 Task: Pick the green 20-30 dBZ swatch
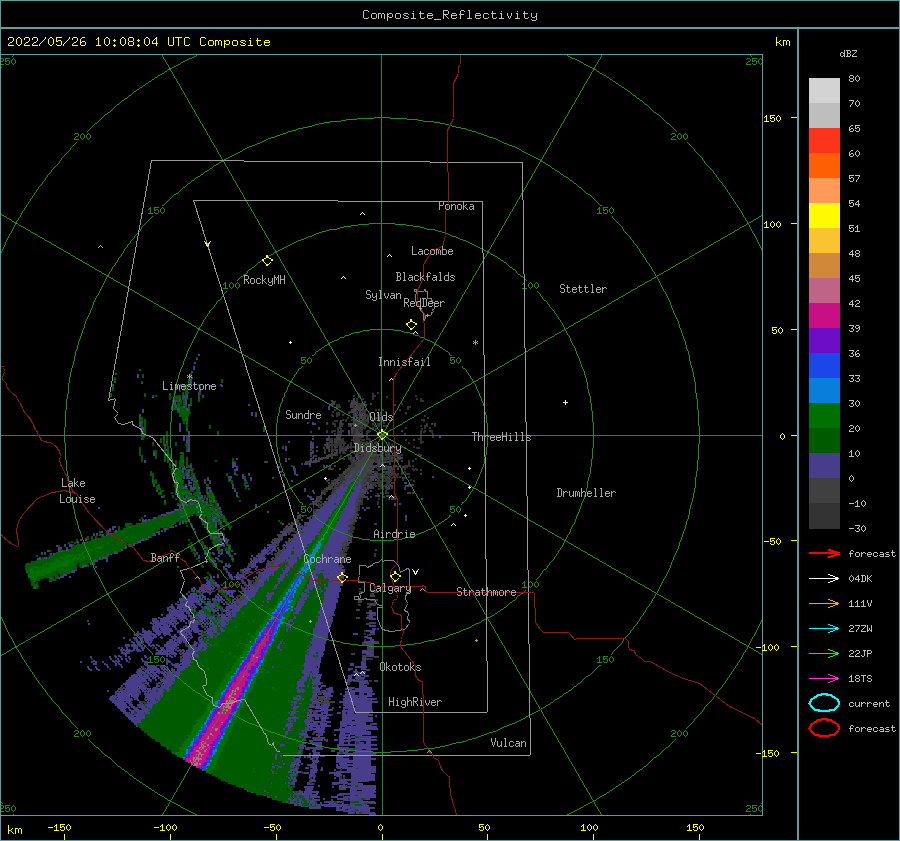pyautogui.click(x=824, y=415)
